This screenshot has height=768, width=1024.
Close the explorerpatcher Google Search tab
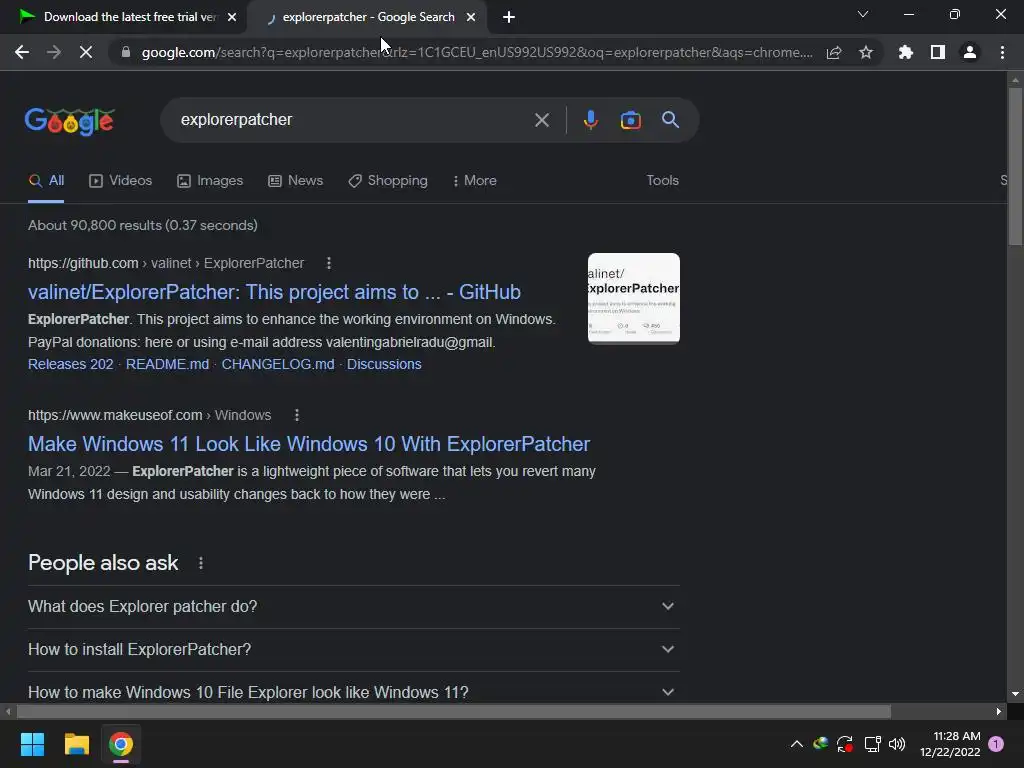click(x=471, y=17)
